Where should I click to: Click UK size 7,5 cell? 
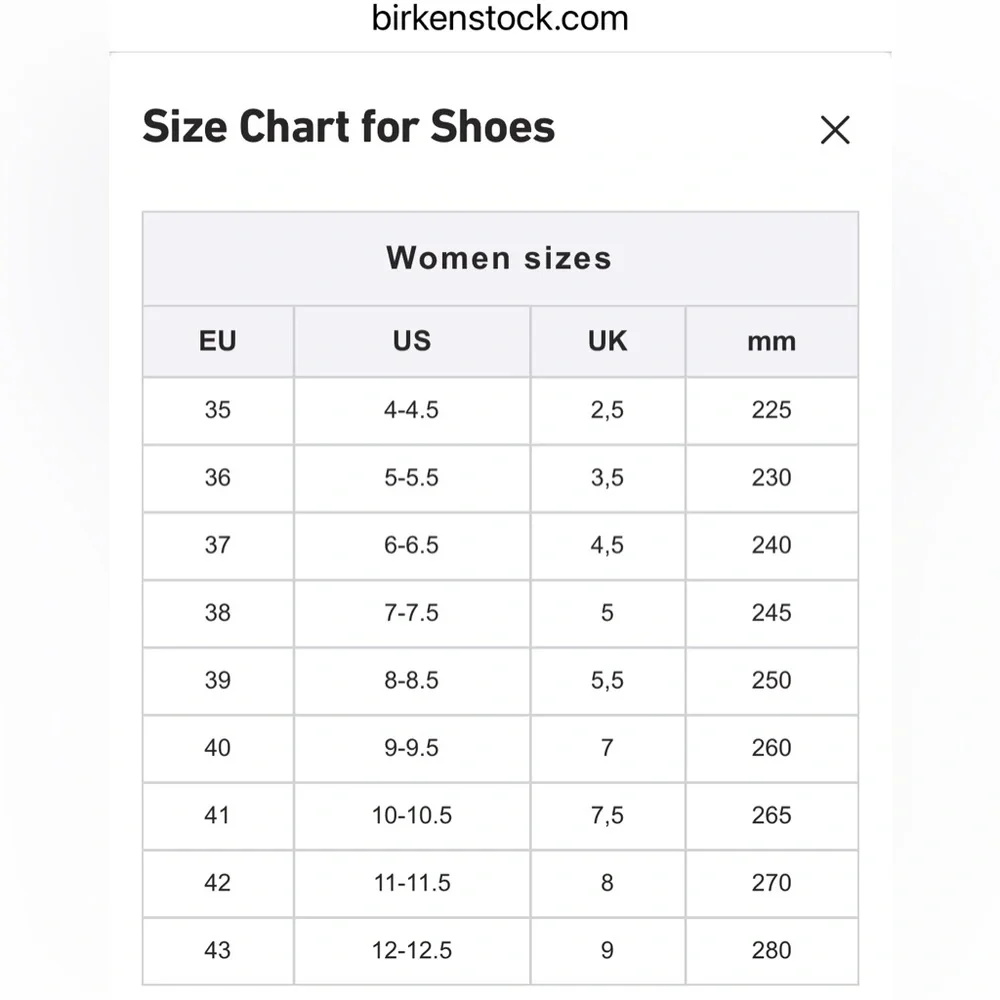click(607, 815)
